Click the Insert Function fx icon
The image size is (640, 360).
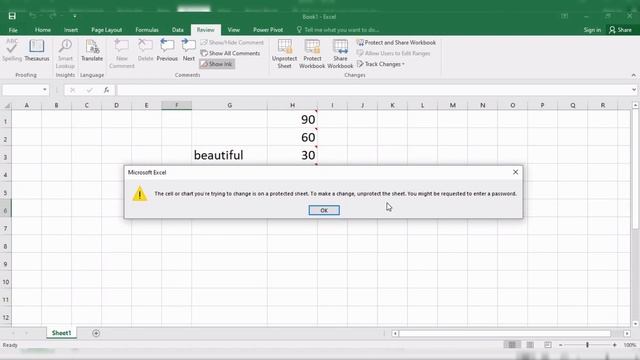coord(106,90)
